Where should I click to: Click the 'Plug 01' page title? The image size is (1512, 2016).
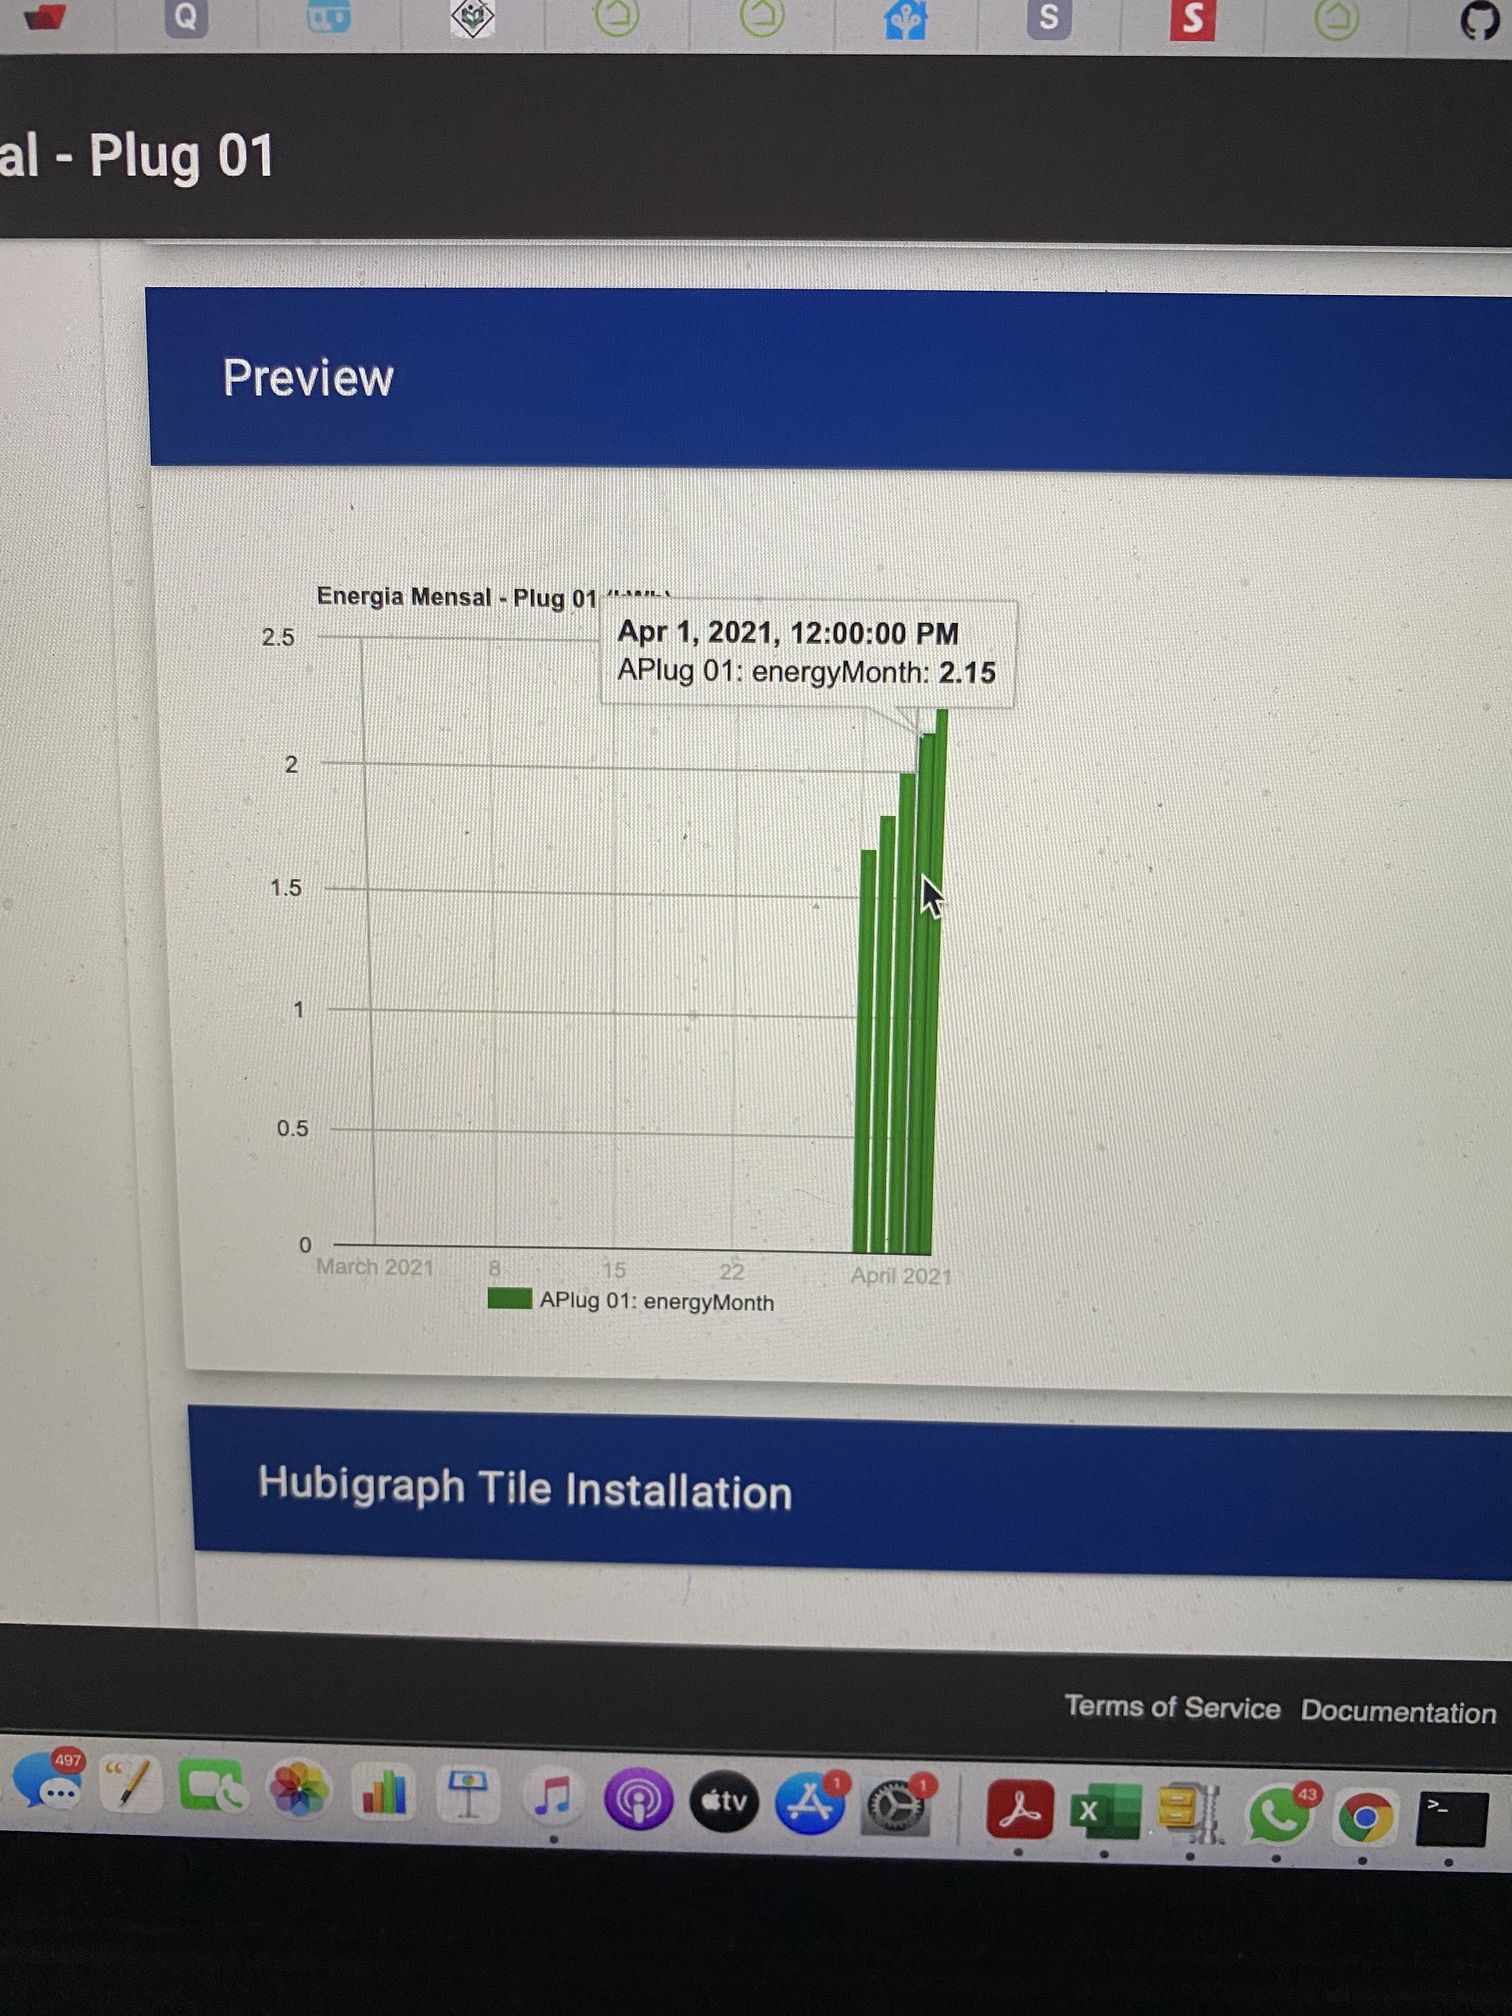pos(181,157)
